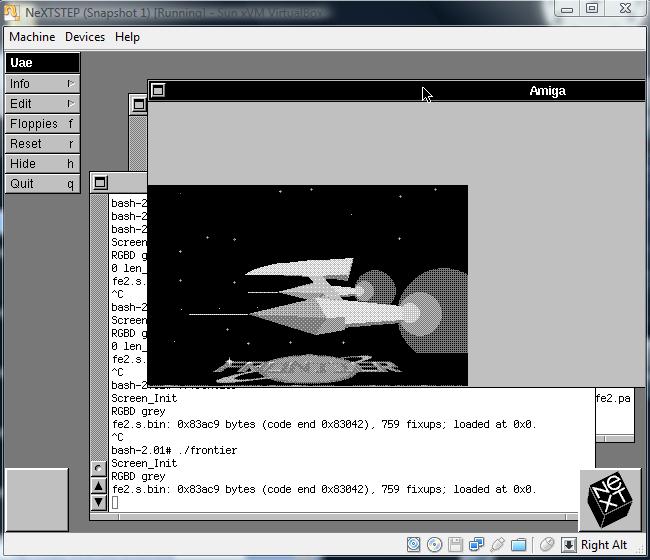Maximize the VirtualBox window

click(592, 8)
